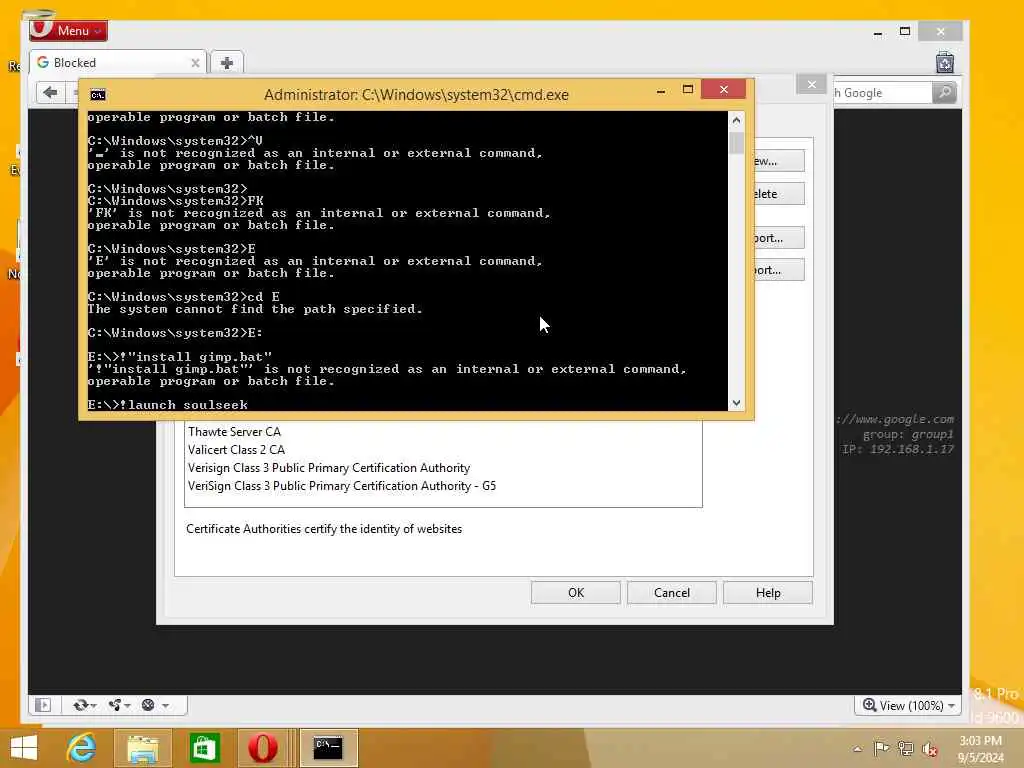This screenshot has height=768, width=1024.
Task: Select VeriSign Class 3 certificate G5 entry
Action: (x=342, y=487)
